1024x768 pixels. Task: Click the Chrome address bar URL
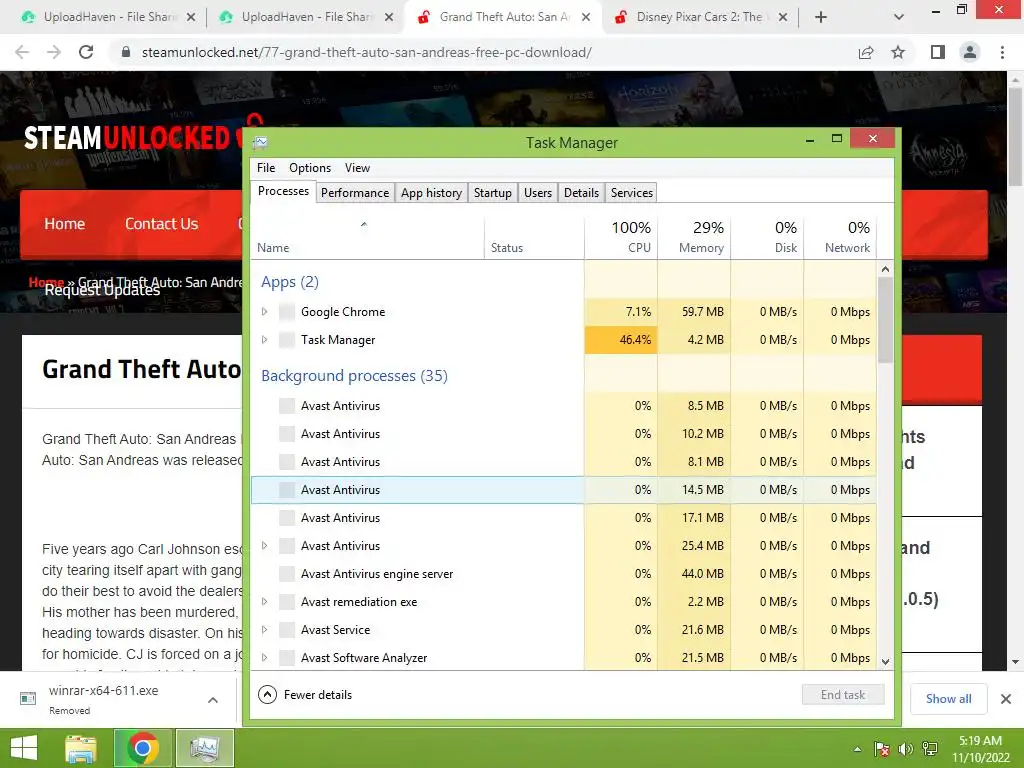(x=366, y=52)
